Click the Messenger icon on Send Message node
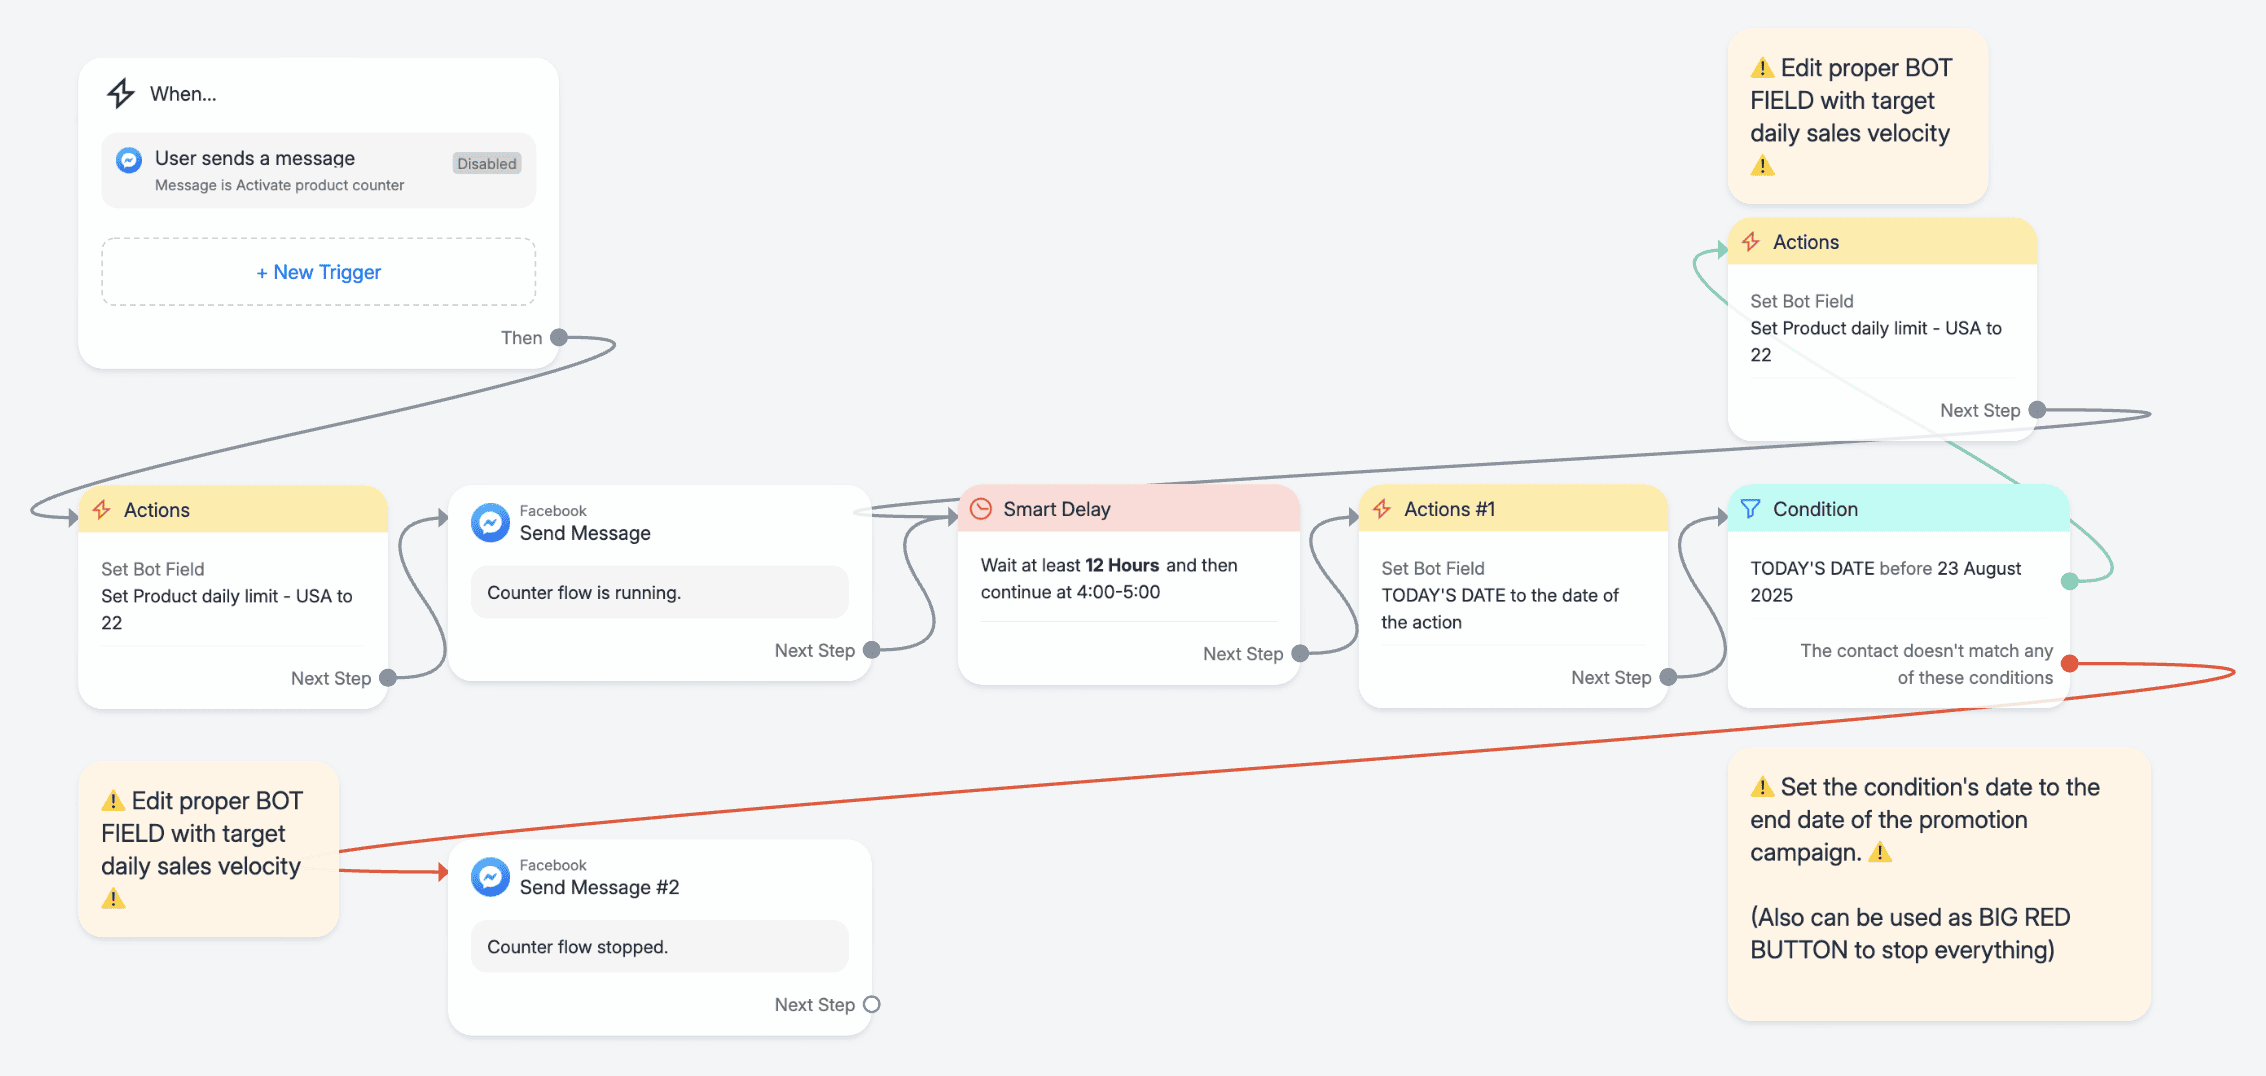Screen dimensions: 2266x1076 pyautogui.click(x=490, y=522)
